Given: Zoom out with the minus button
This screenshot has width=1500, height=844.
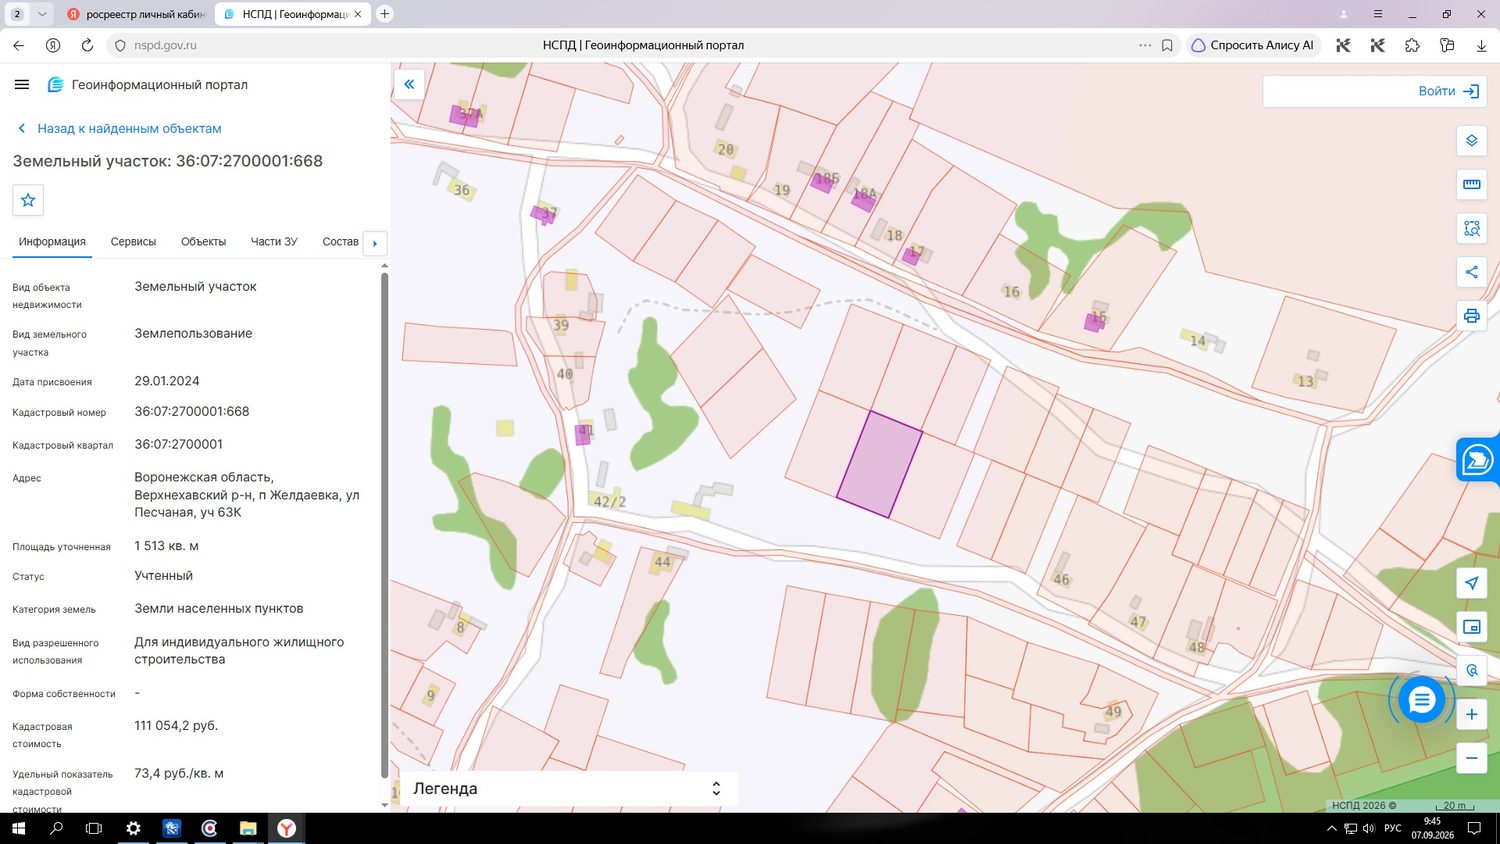Looking at the screenshot, I should (1471, 758).
